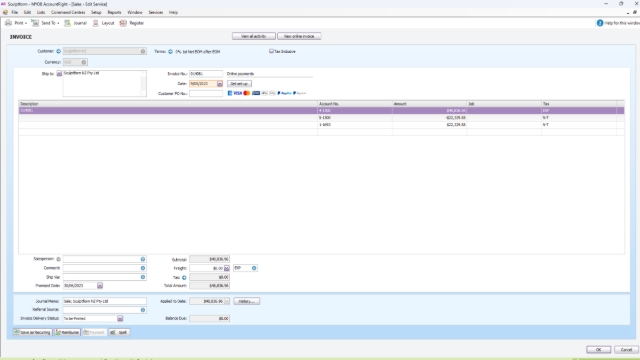Click the first PayPal logo
Screen dimensions: 640x360
click(x=284, y=93)
